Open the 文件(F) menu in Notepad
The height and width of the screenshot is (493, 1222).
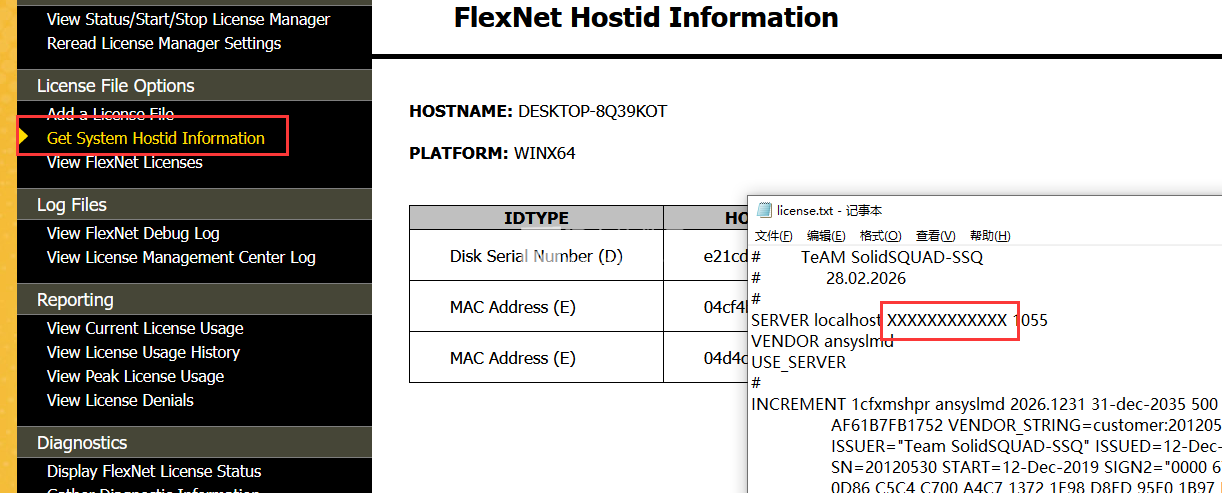(x=773, y=236)
